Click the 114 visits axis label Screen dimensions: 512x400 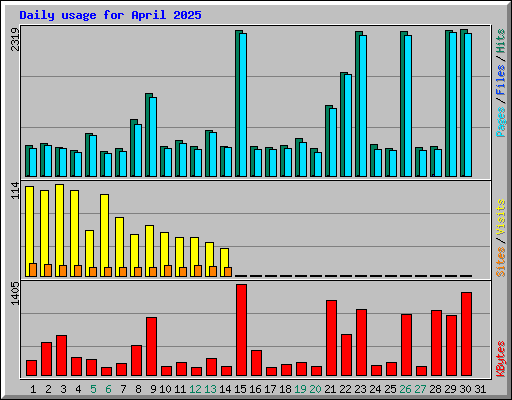pos(15,190)
